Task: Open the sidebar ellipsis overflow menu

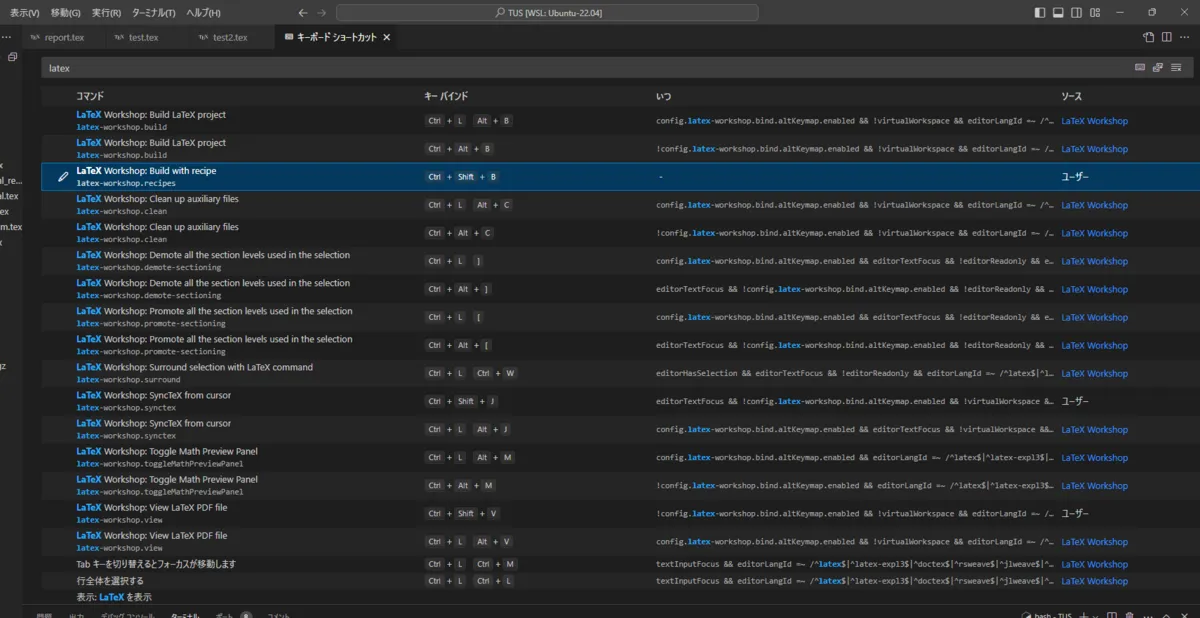Action: point(6,37)
